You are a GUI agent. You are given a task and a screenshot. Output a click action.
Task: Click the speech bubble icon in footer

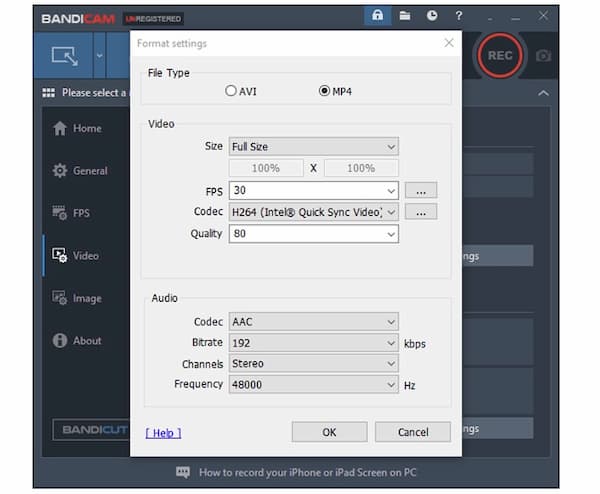coord(183,472)
